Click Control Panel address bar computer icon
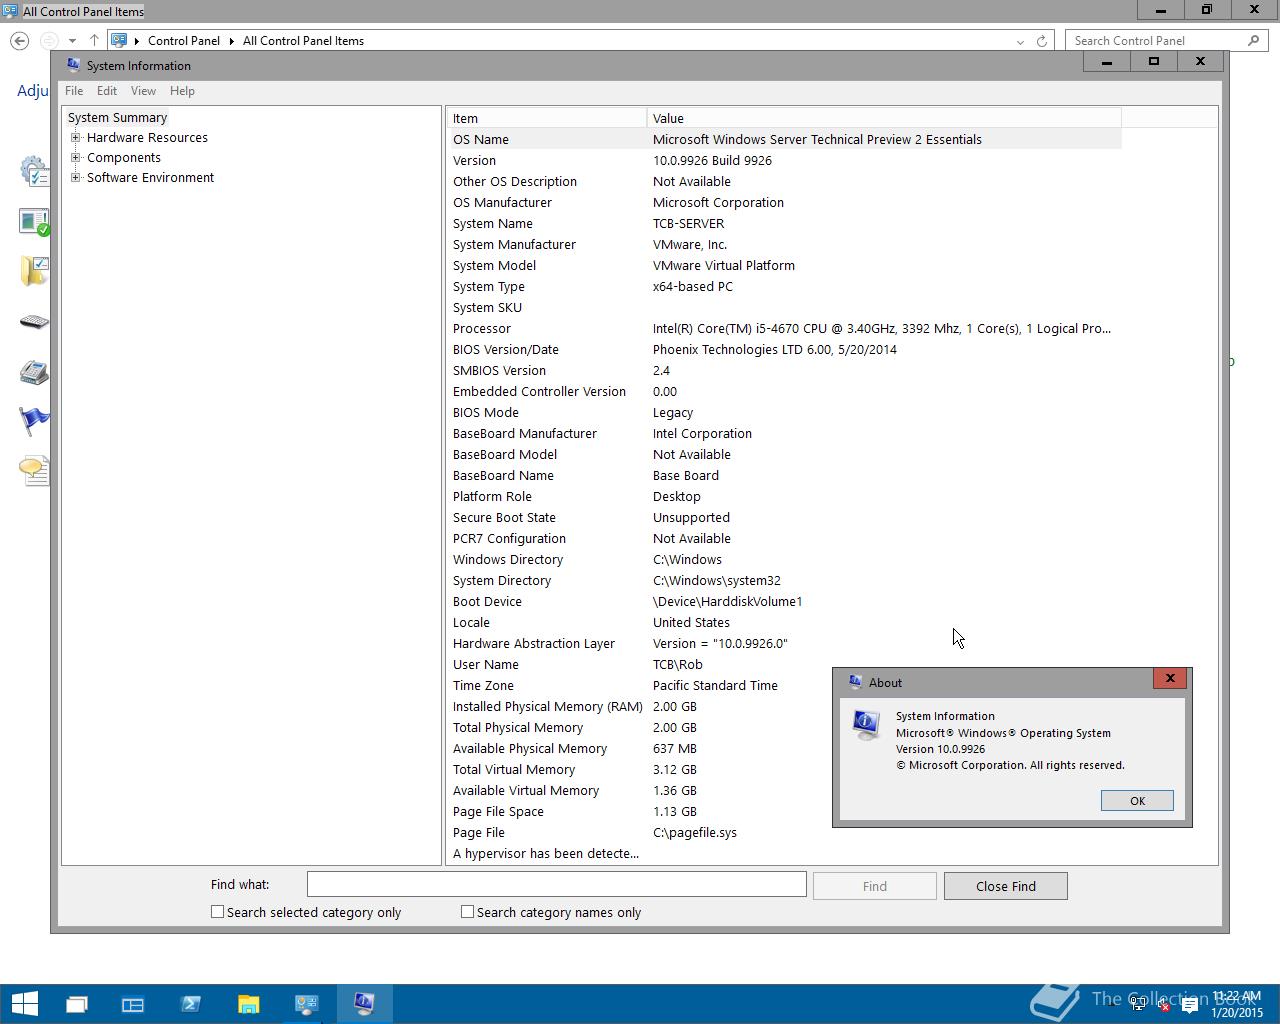This screenshot has height=1024, width=1280. 119,40
